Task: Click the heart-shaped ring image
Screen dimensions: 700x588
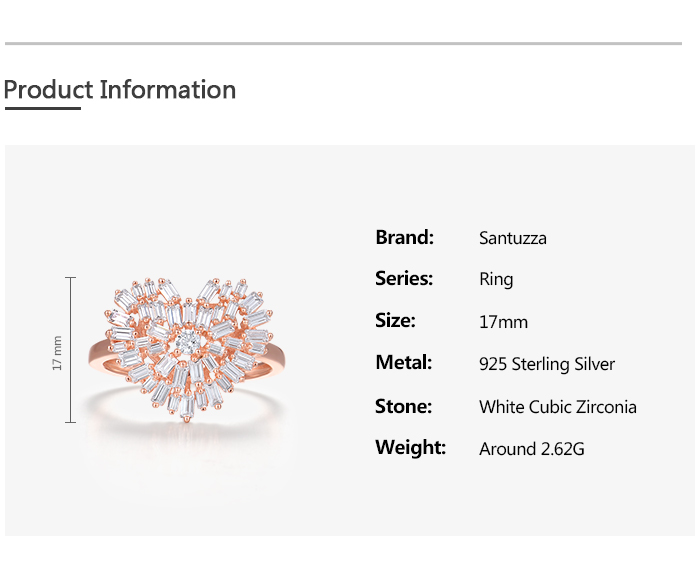Action: 185,345
